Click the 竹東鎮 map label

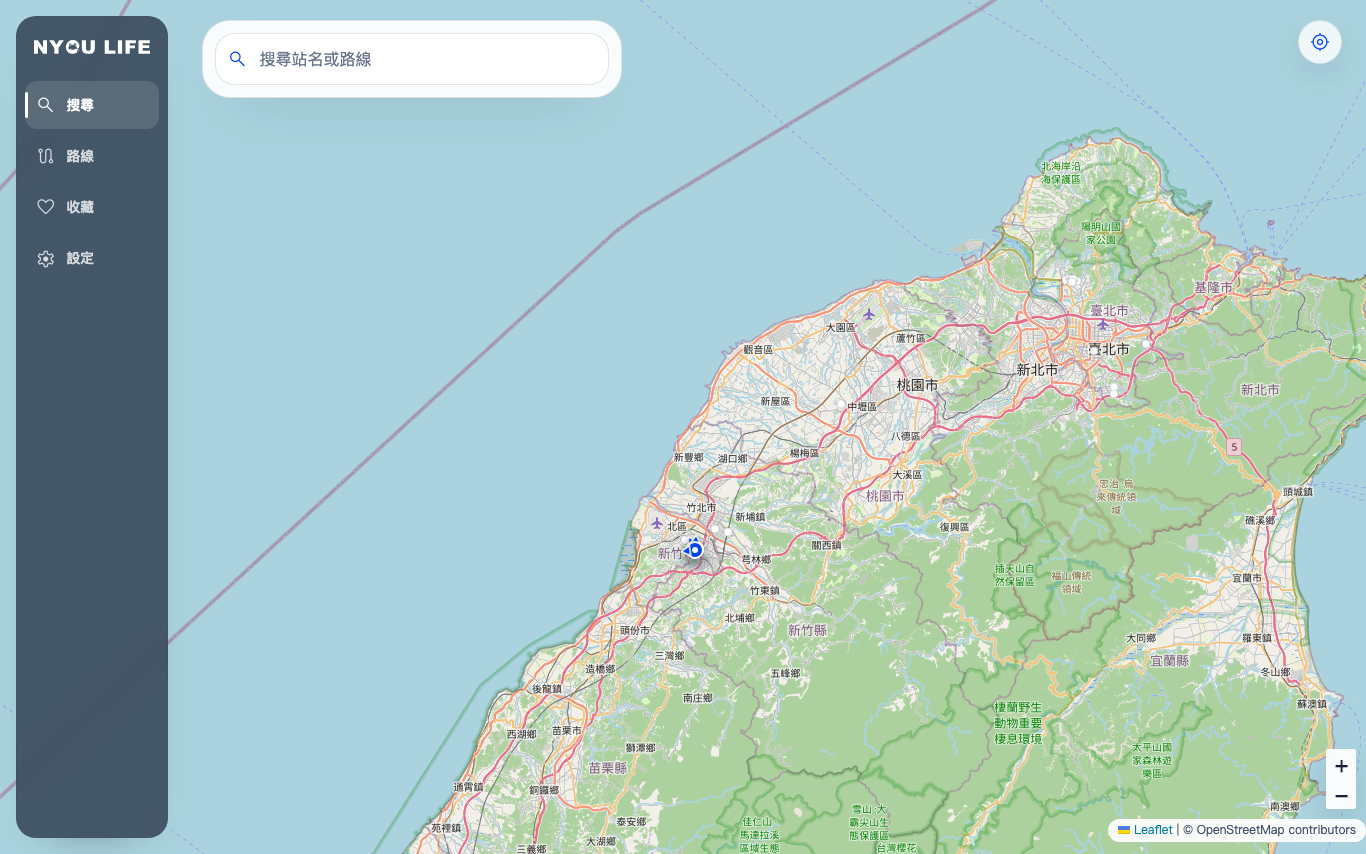pyautogui.click(x=764, y=592)
